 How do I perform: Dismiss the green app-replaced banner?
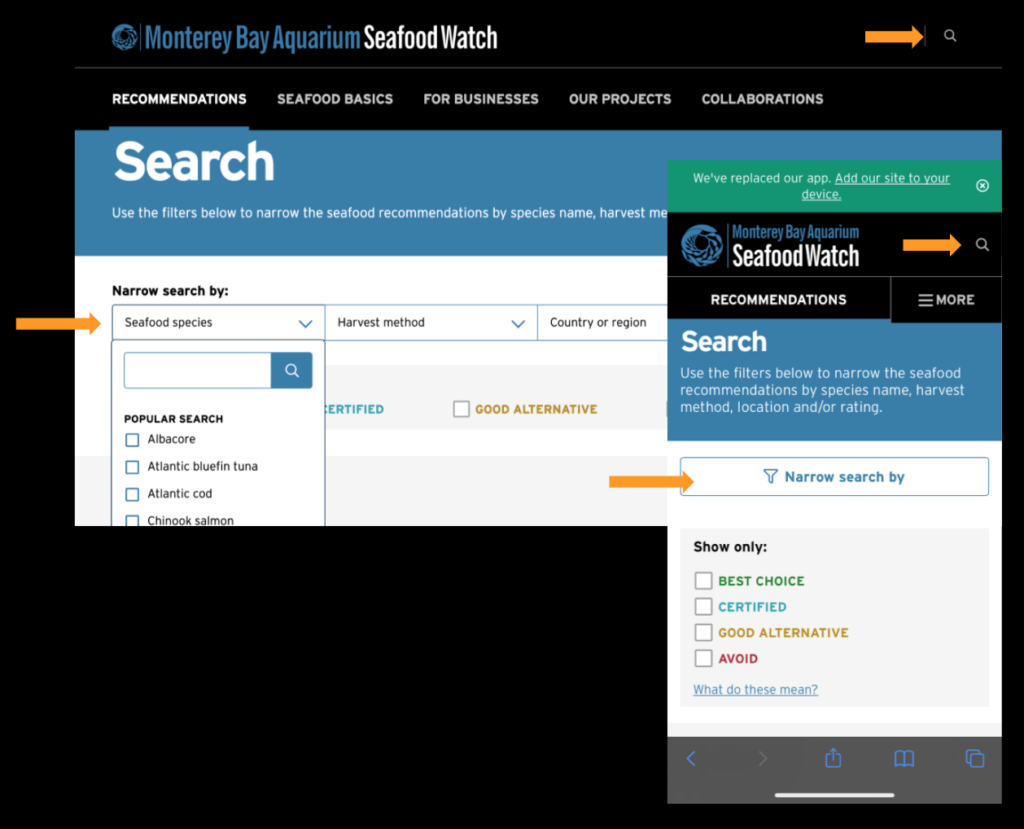982,186
